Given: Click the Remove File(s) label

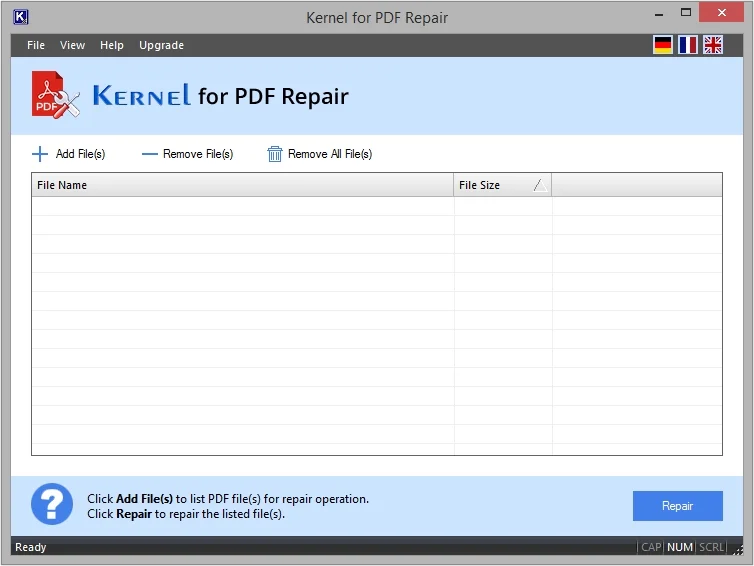Looking at the screenshot, I should [x=198, y=154].
